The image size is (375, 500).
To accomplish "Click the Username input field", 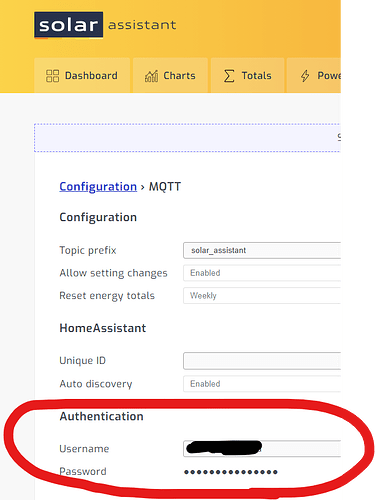I will pos(262,448).
